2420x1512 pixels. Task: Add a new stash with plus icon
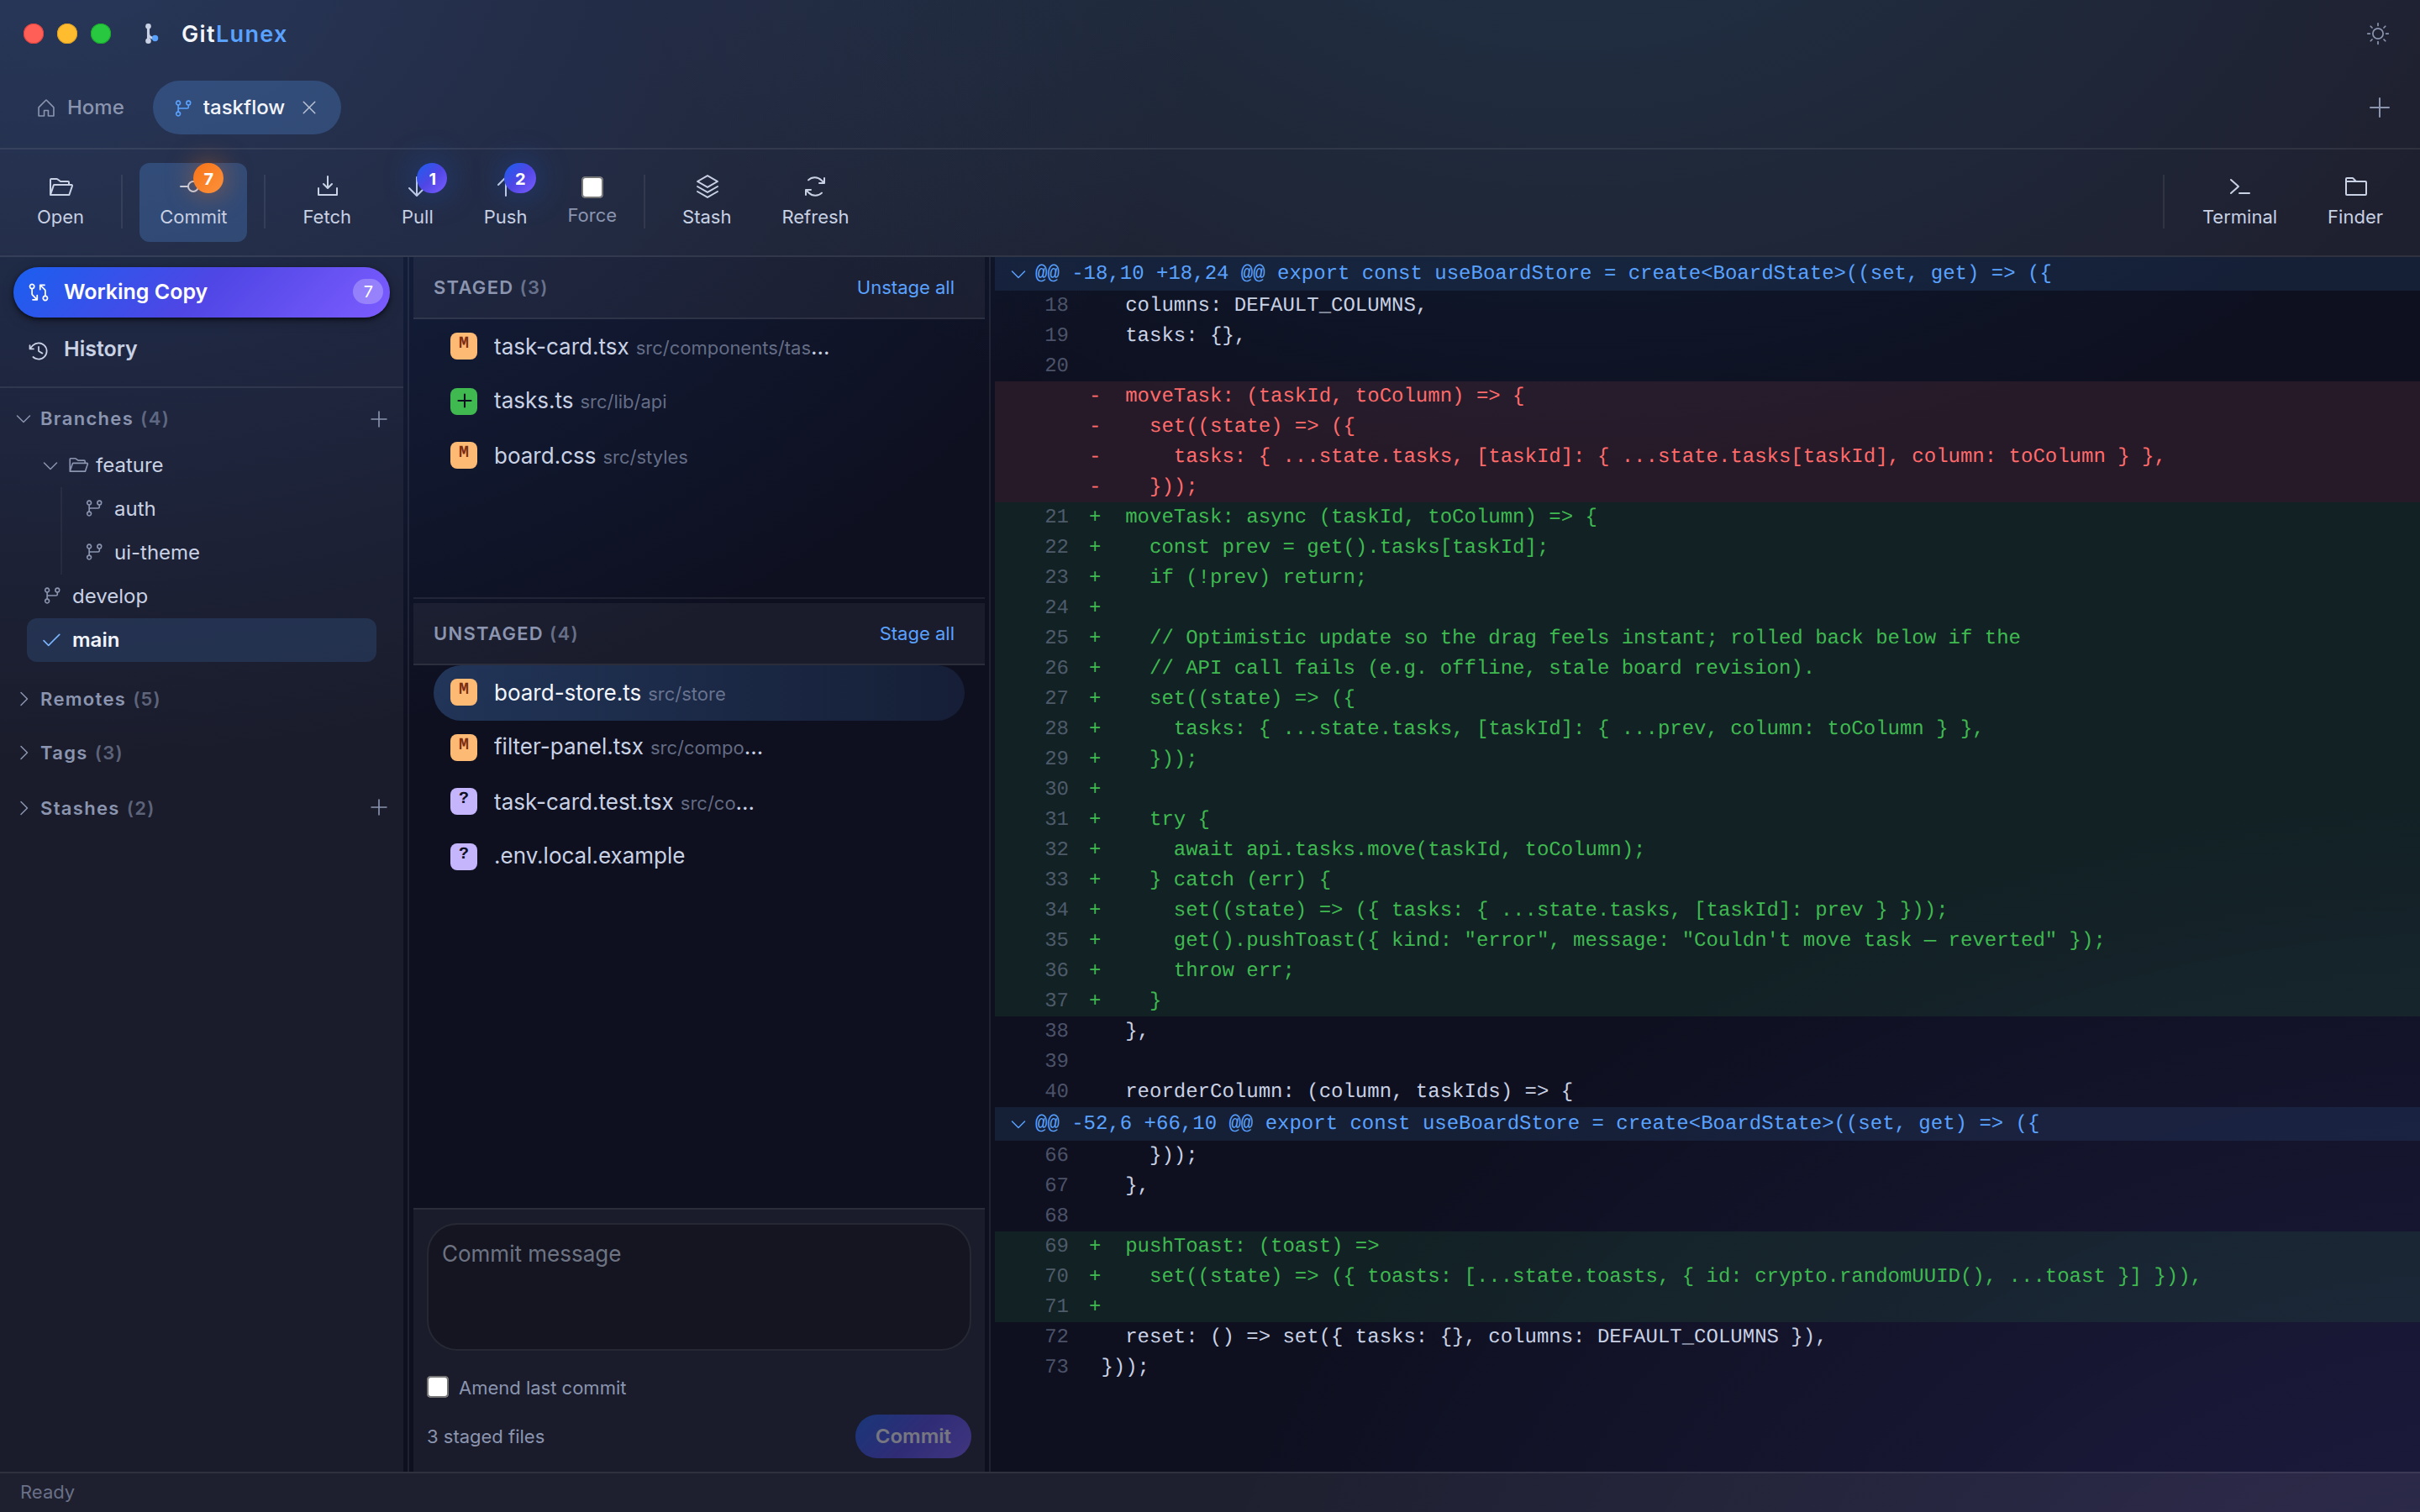coord(379,807)
